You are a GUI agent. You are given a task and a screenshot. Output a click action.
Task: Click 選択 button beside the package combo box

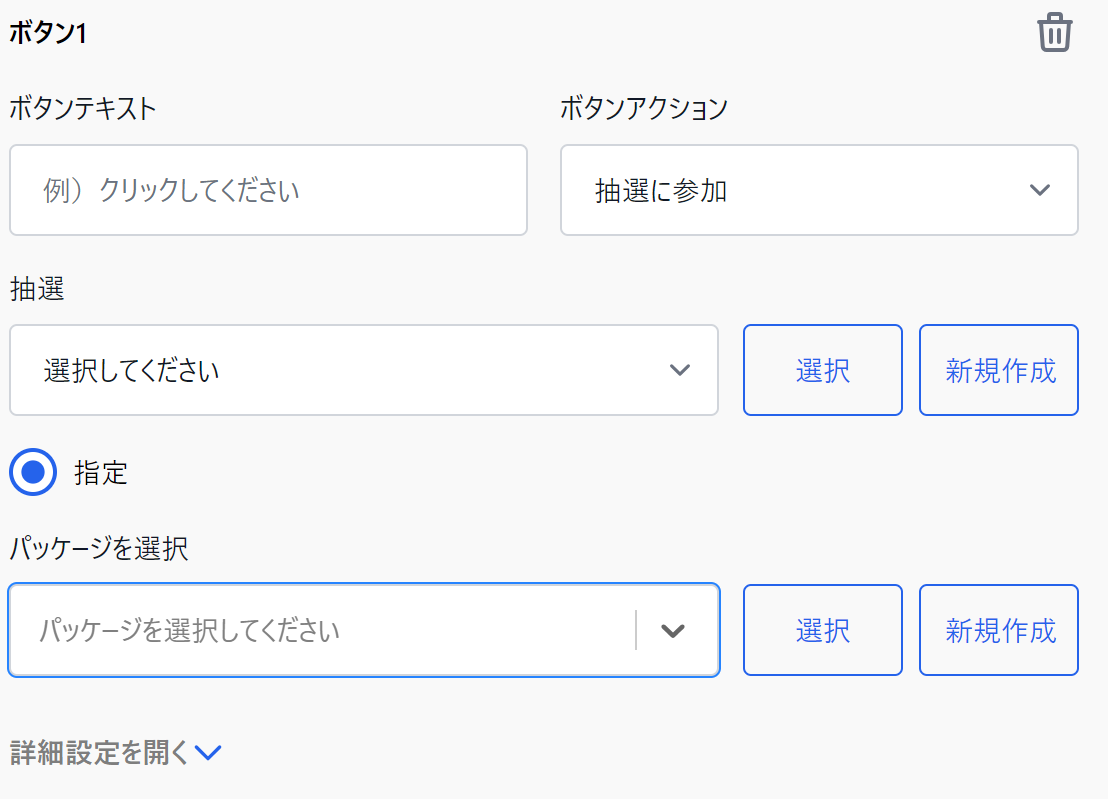(823, 630)
